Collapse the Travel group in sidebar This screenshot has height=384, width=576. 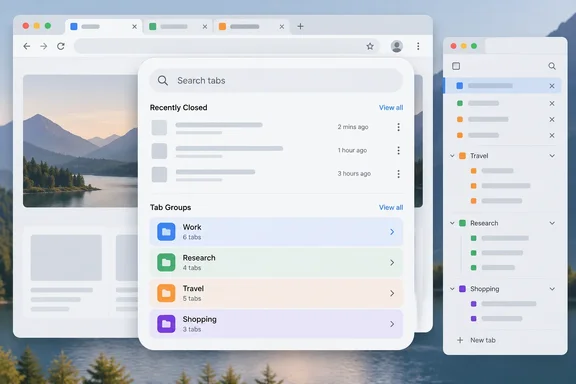[x=452, y=156]
